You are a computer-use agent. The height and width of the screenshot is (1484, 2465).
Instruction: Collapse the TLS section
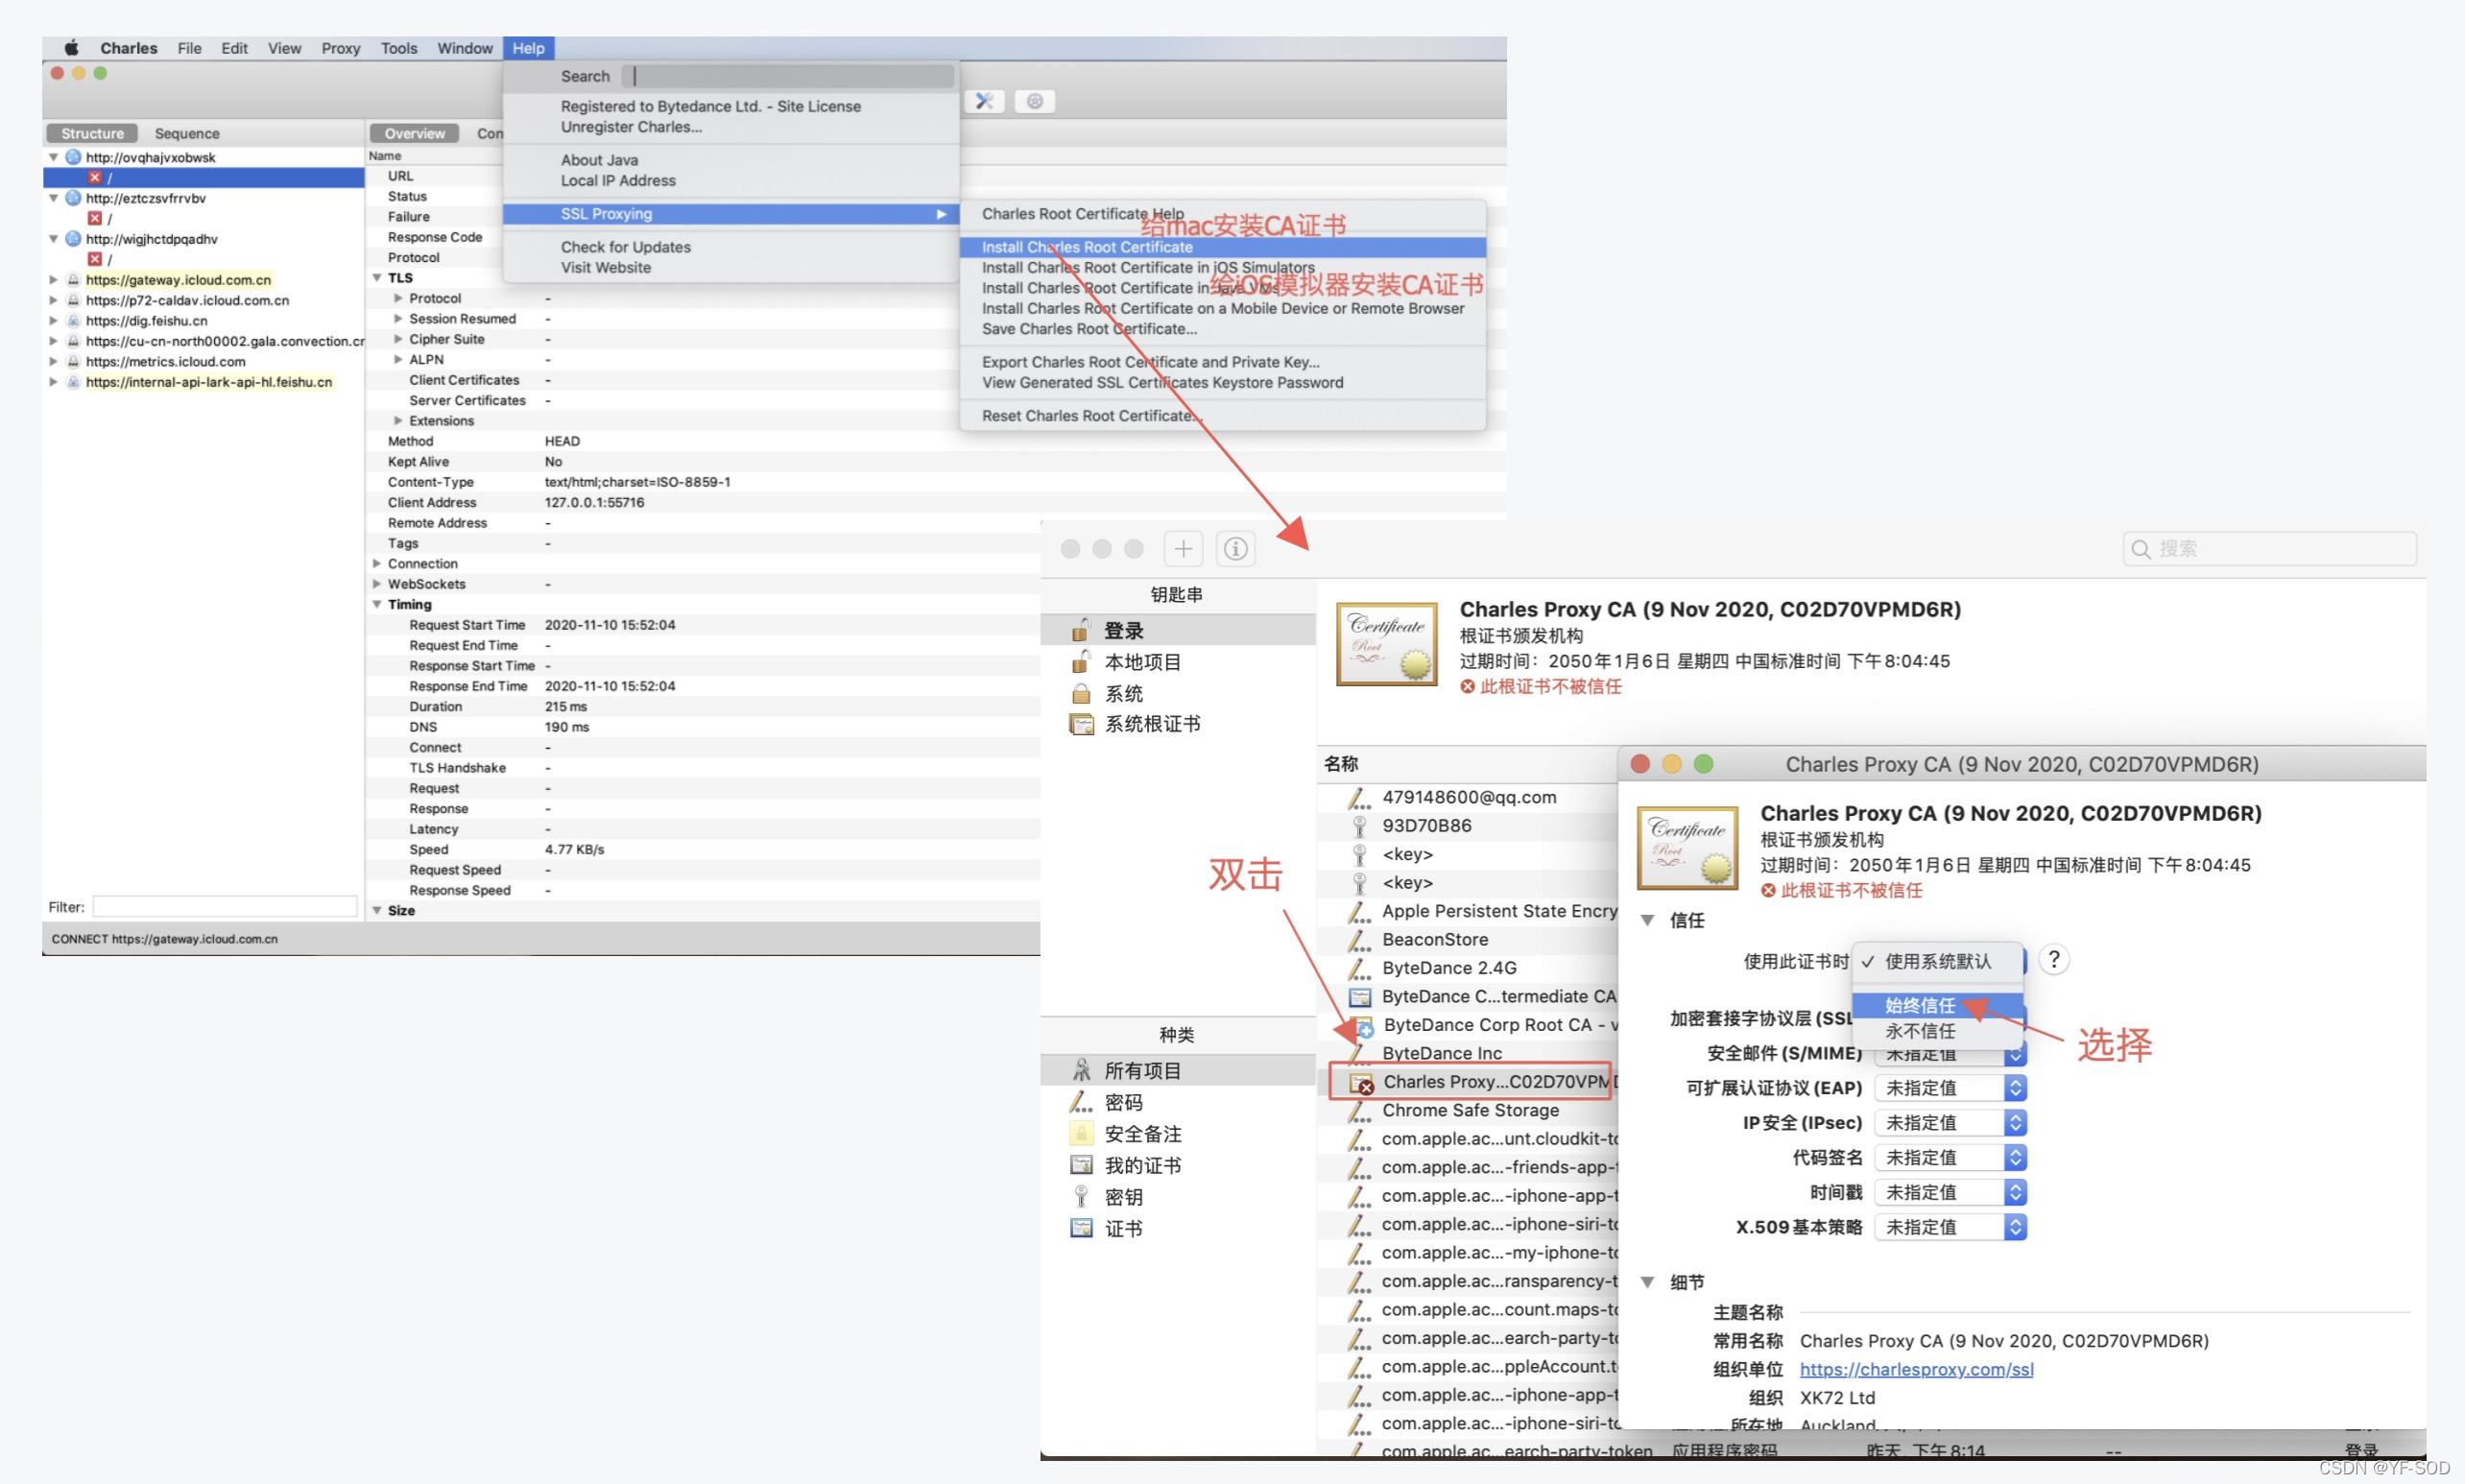pyautogui.click(x=377, y=278)
